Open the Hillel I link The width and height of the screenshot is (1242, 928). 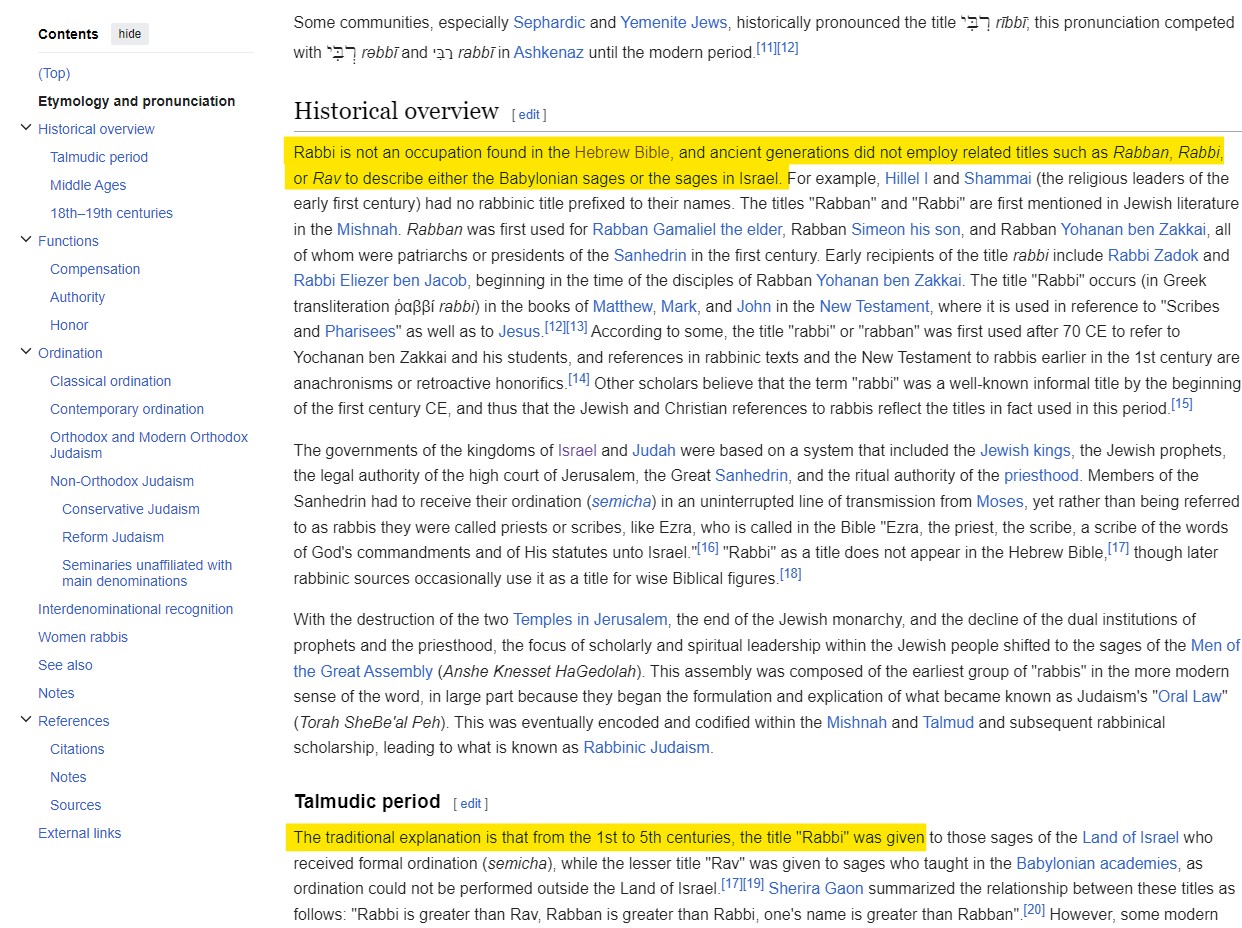(907, 179)
